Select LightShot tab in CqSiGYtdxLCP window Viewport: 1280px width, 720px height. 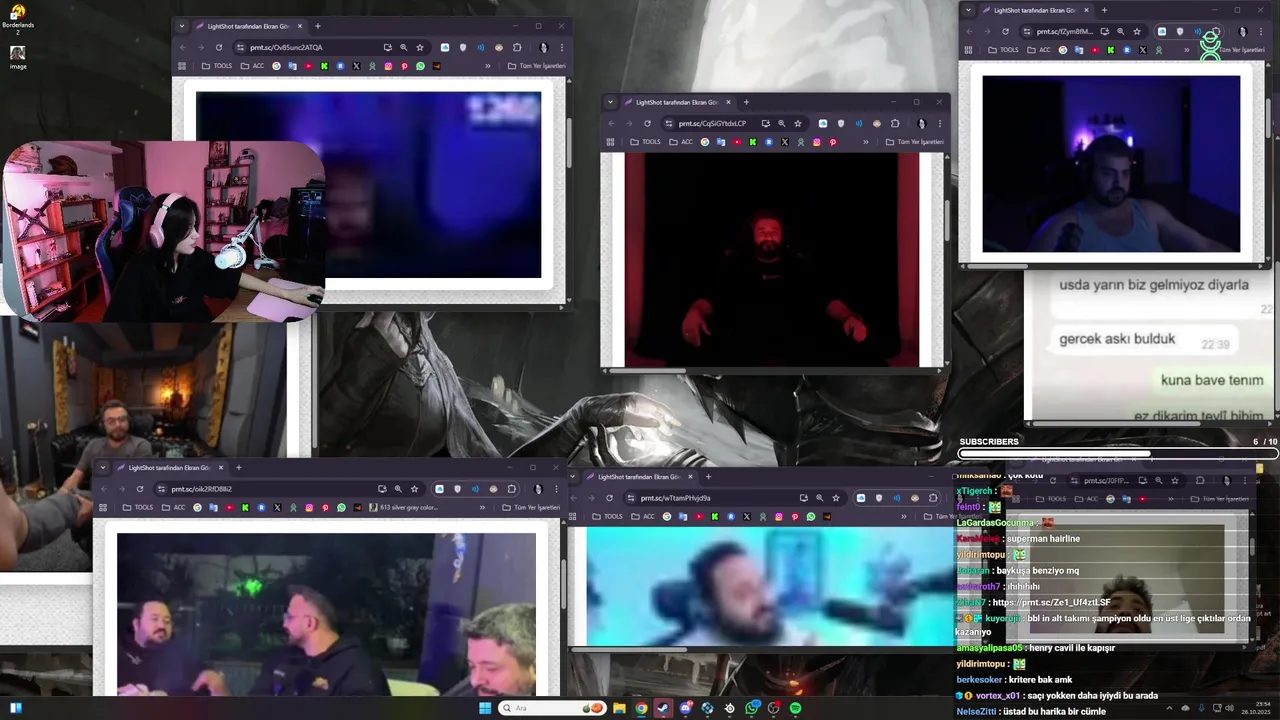(677, 102)
